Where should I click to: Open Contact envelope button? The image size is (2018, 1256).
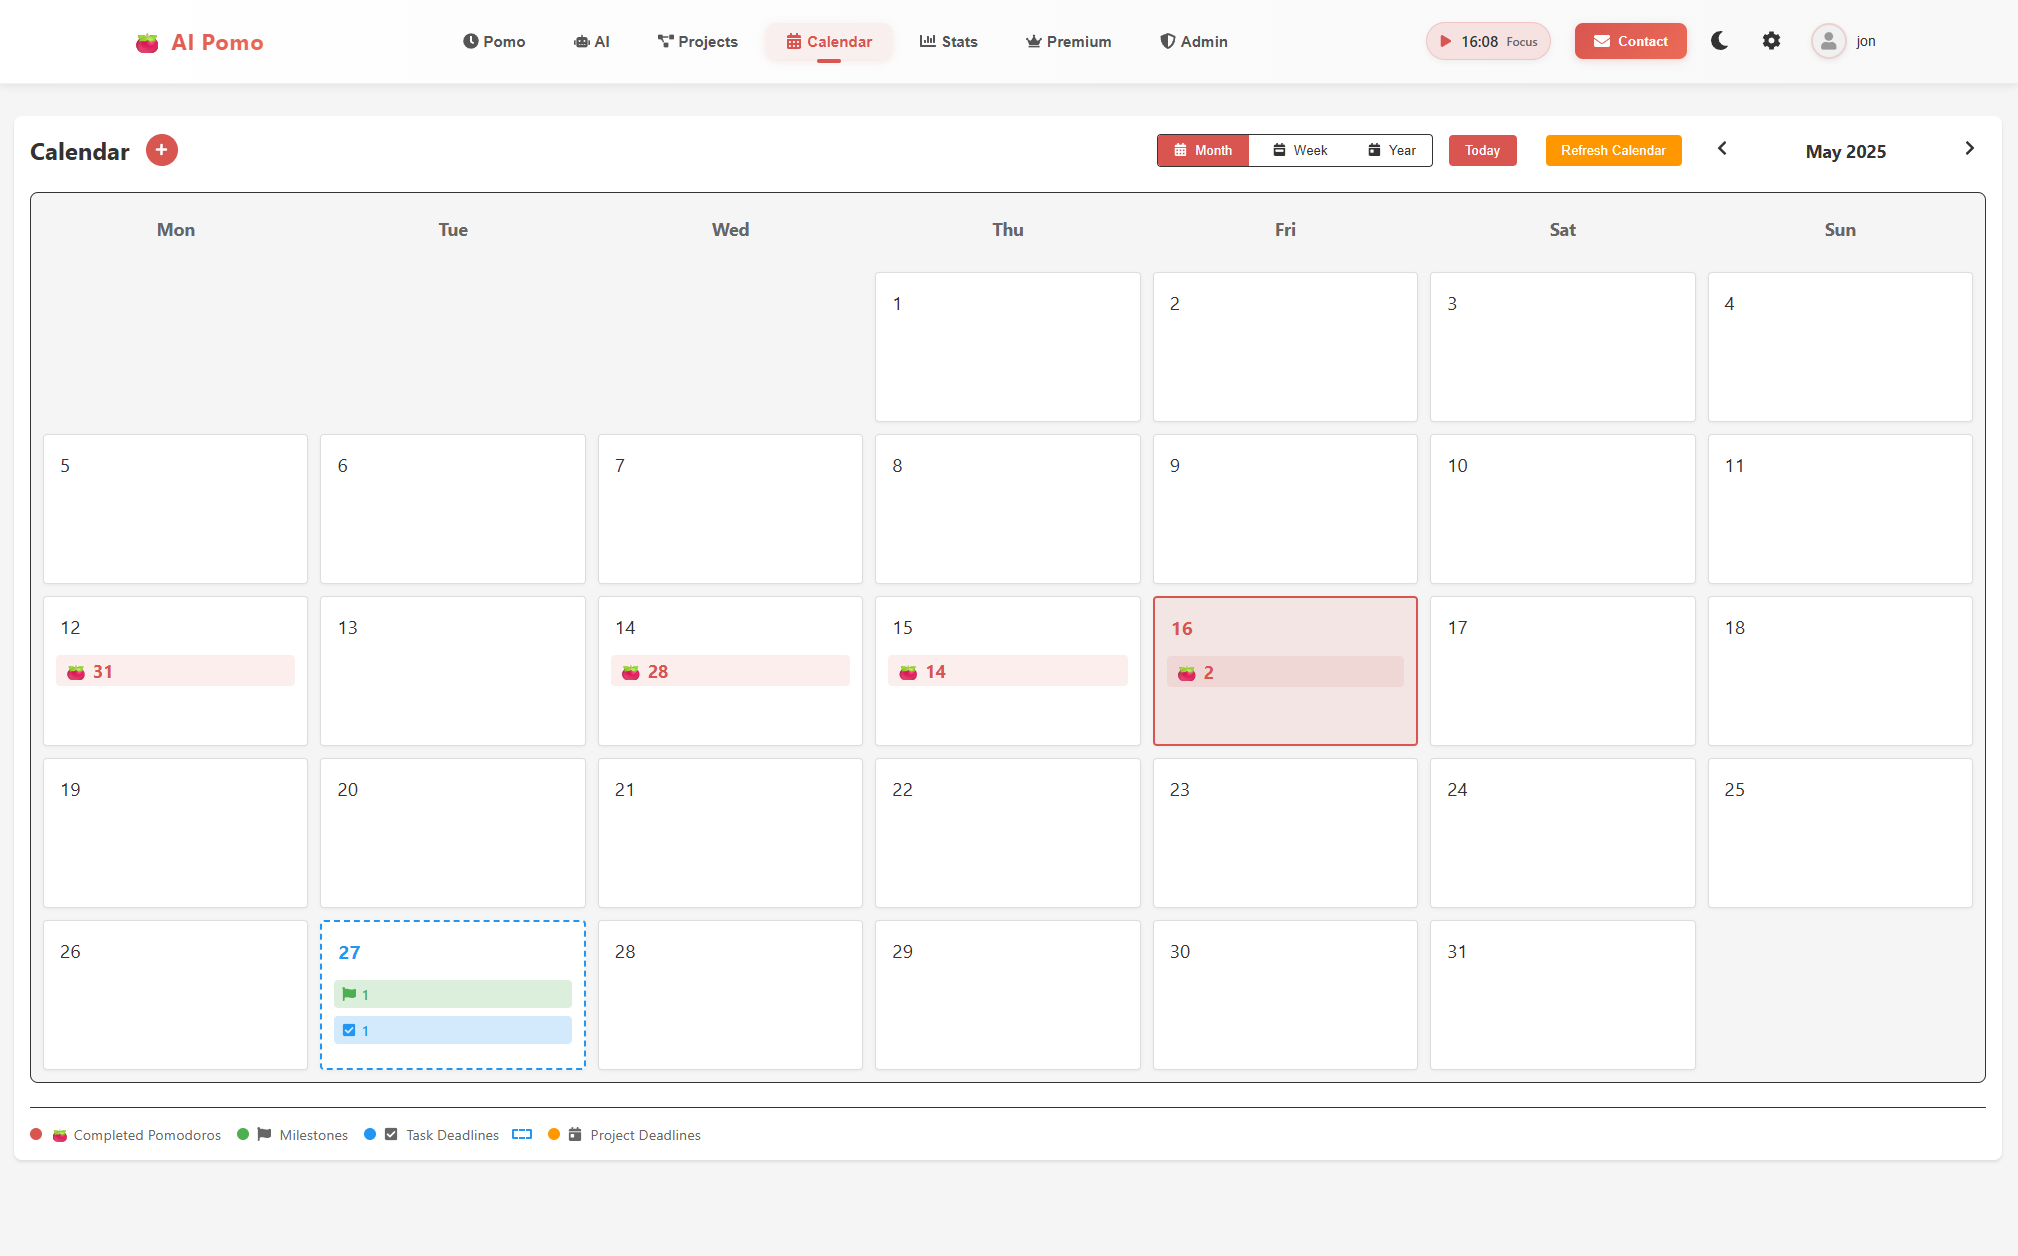coord(1630,41)
